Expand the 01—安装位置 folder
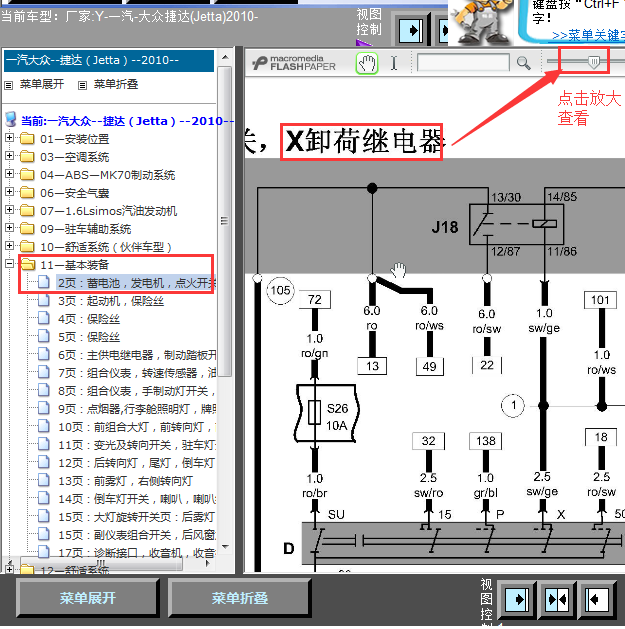This screenshot has height=629, width=625. 9,138
